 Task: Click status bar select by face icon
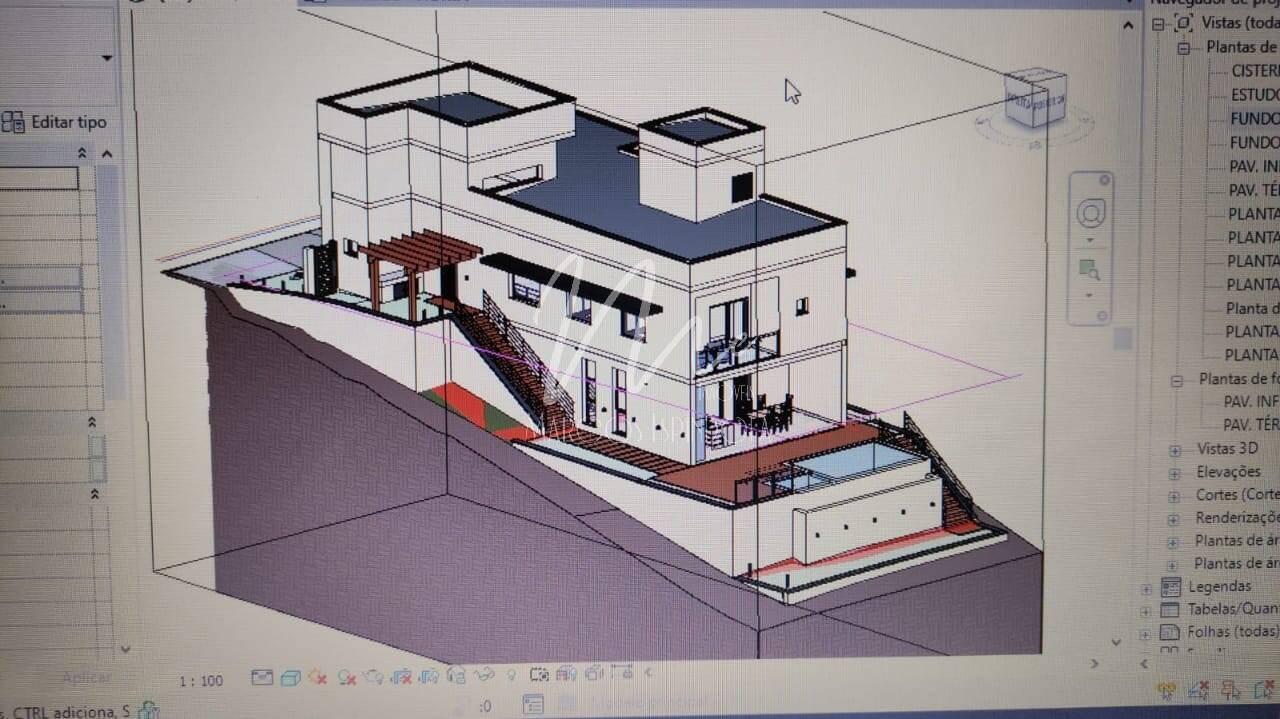[1263, 690]
